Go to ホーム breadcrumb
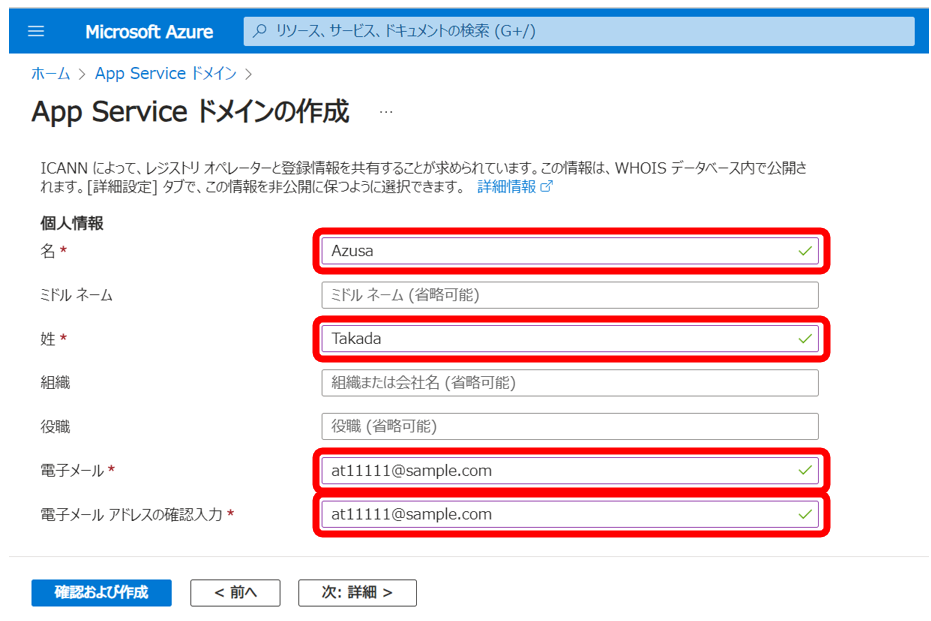931x621 pixels. coord(50,73)
